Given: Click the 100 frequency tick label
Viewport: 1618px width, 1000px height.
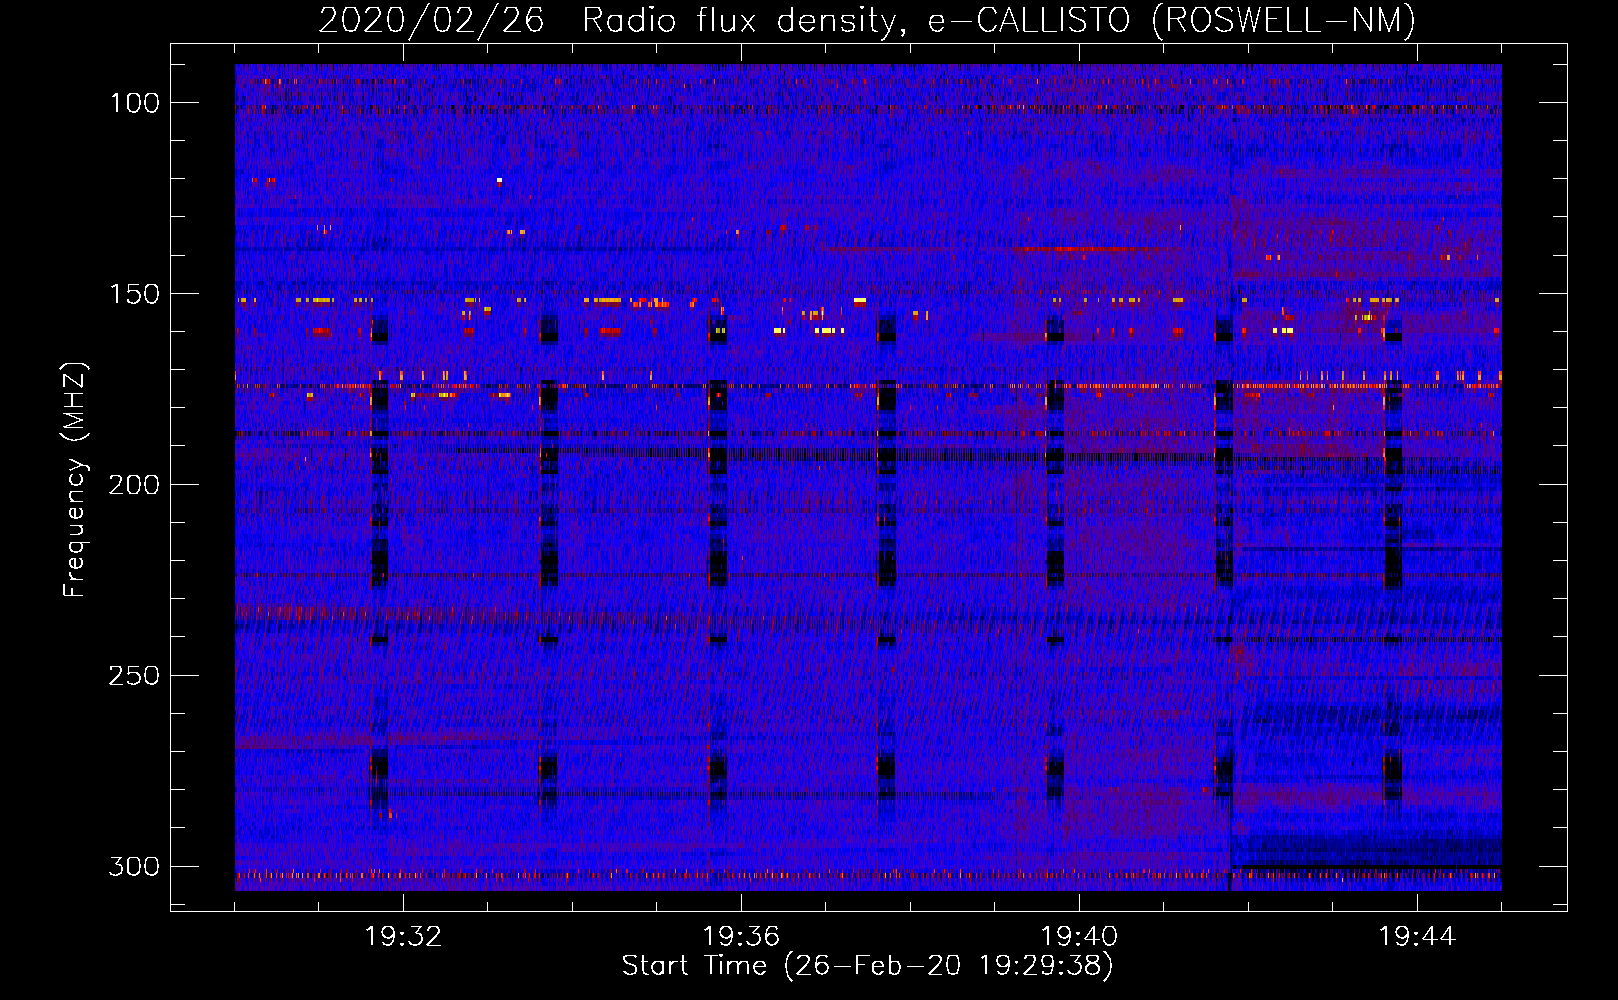Looking at the screenshot, I should click(x=135, y=103).
